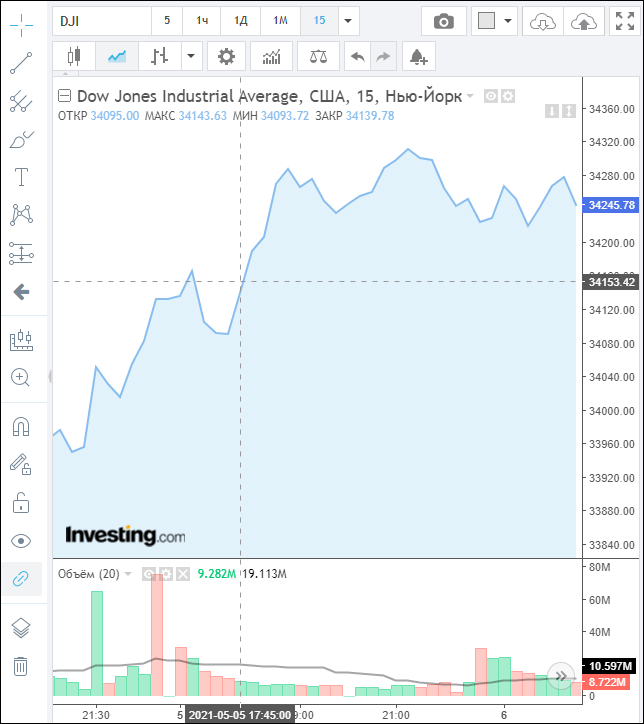Viewport: 644px width, 724px height.
Task: Take a chart snapshot with camera icon
Action: [444, 21]
